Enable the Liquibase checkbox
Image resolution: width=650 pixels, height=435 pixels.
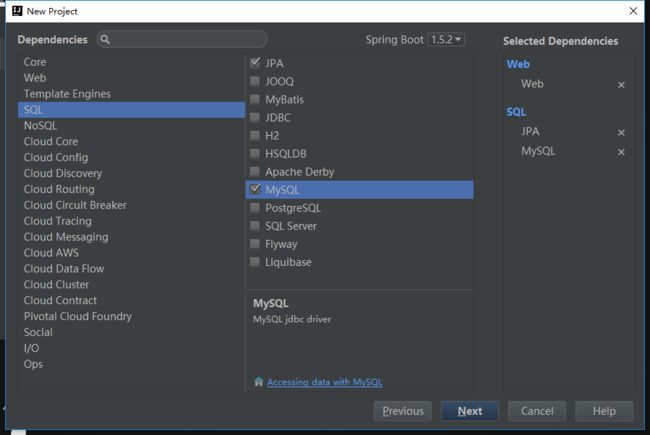coord(255,262)
